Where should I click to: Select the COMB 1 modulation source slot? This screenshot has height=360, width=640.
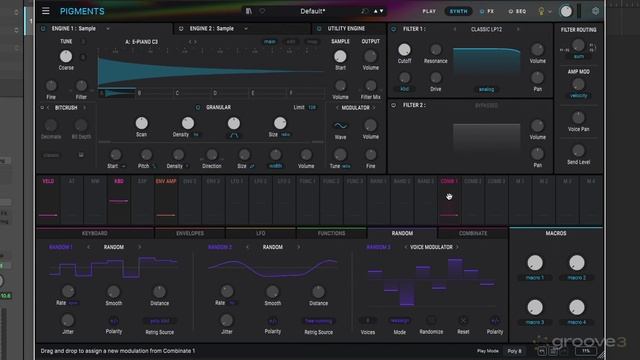(449, 200)
